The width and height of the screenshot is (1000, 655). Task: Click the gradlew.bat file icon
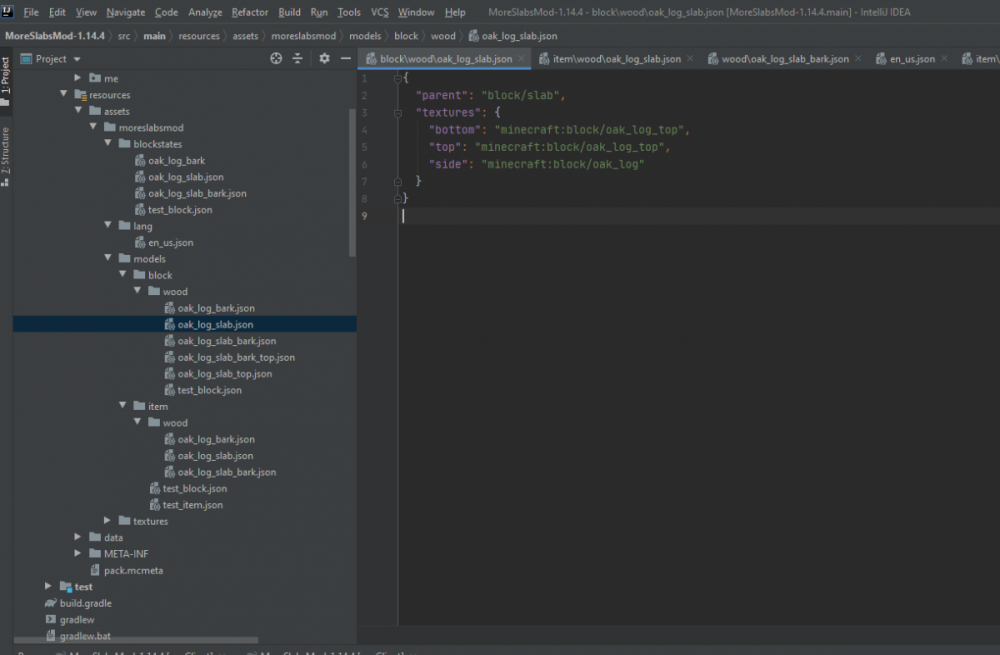tap(51, 636)
